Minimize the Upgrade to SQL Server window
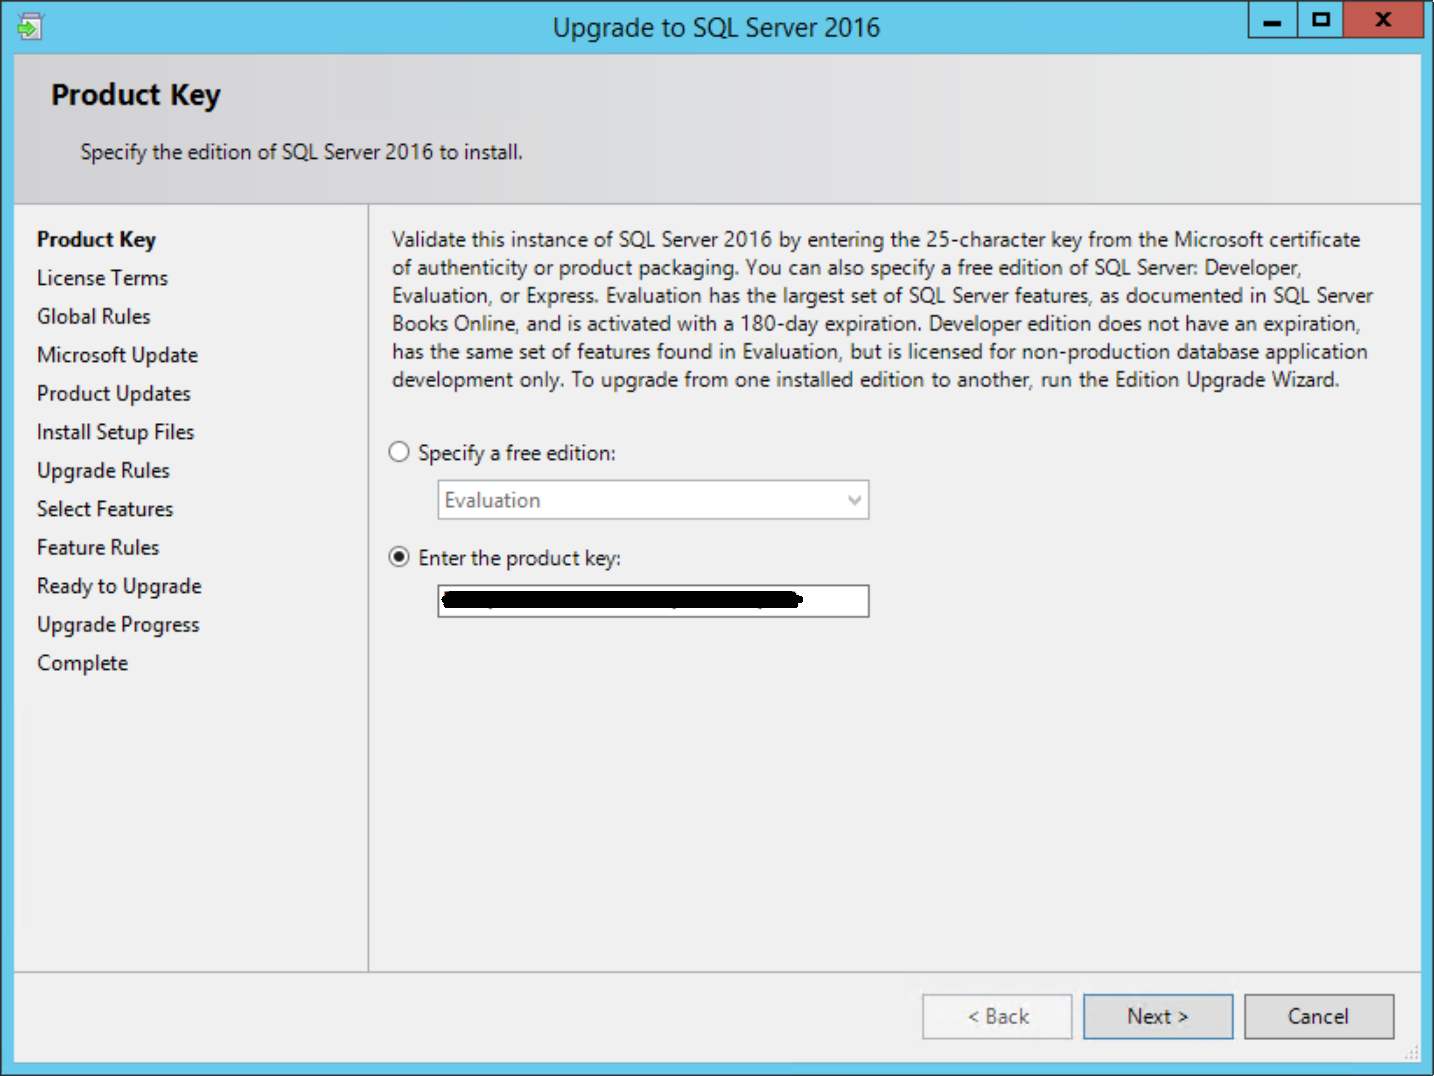Image resolution: width=1434 pixels, height=1076 pixels. 1273,20
